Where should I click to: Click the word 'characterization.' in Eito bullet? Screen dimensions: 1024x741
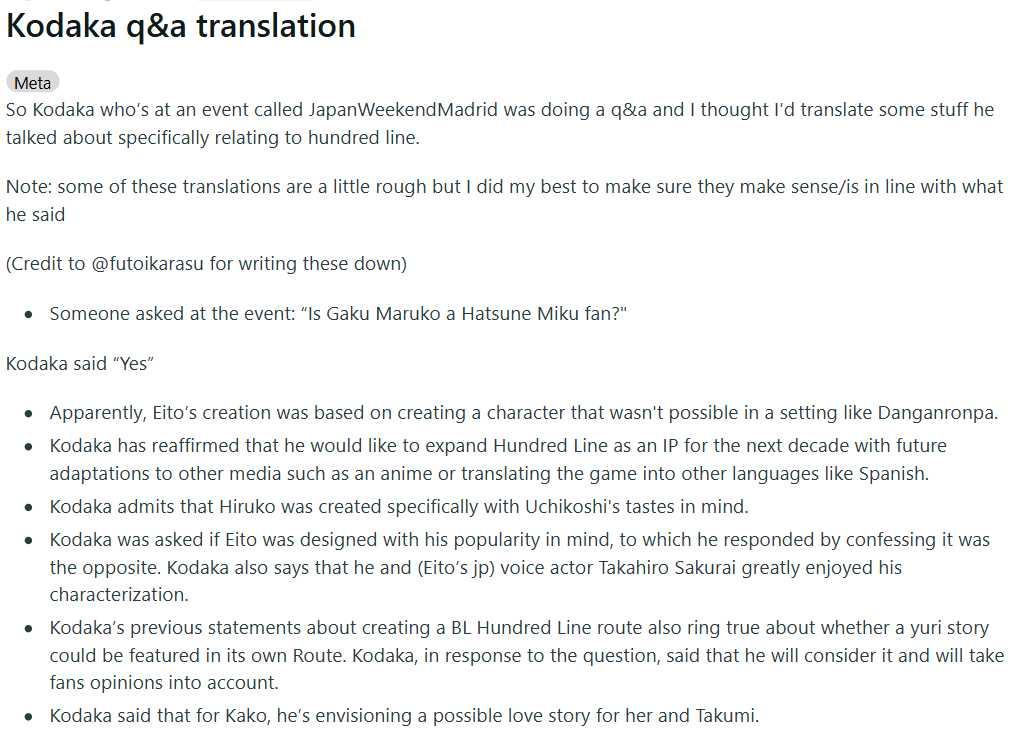tap(119, 595)
